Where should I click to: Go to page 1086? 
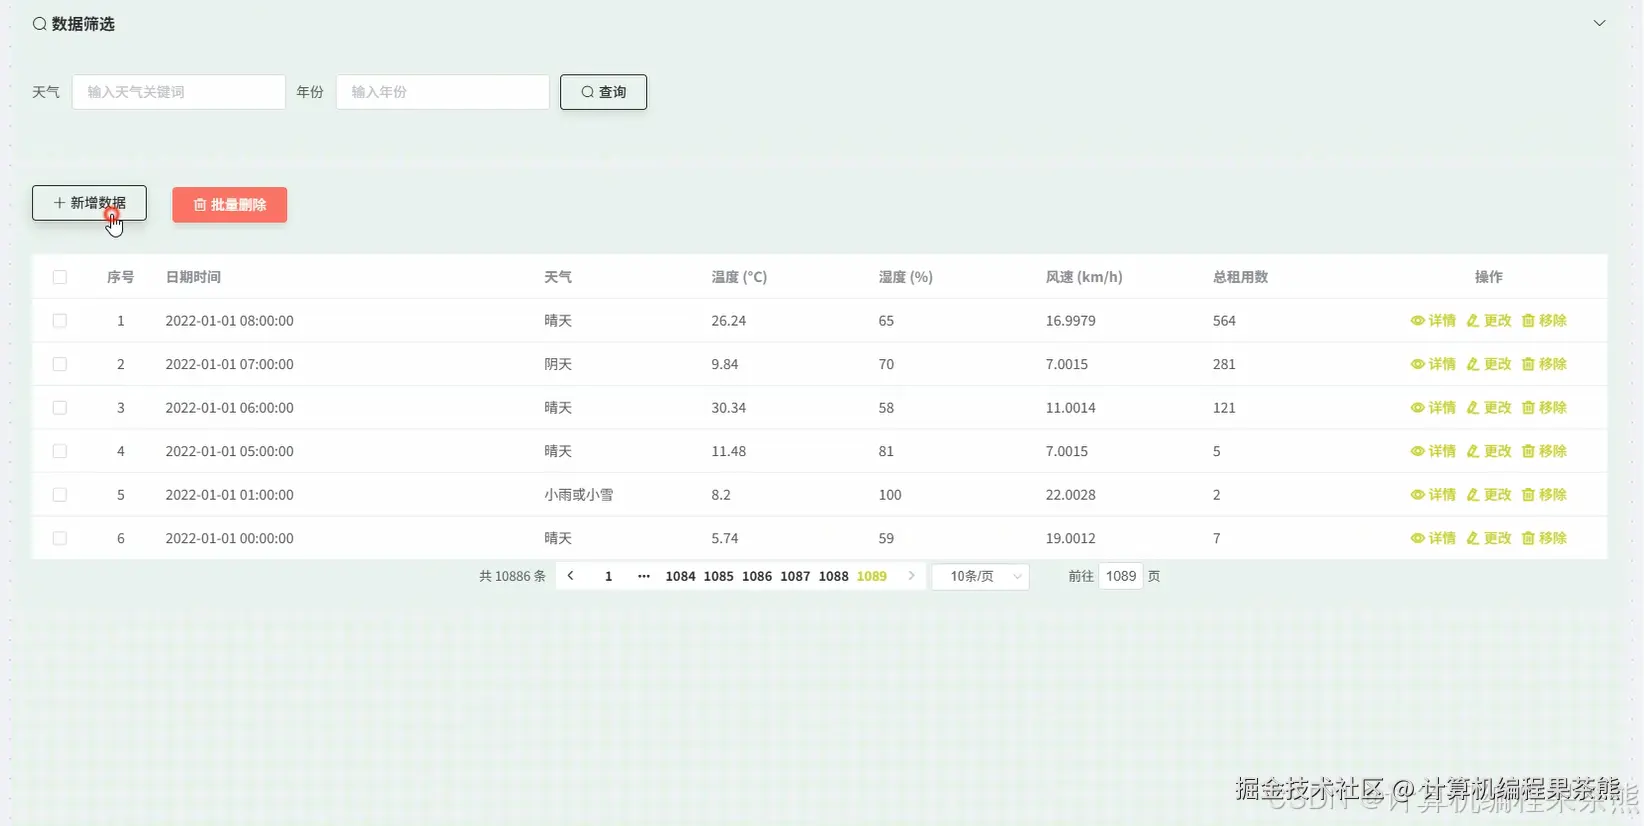tap(757, 576)
